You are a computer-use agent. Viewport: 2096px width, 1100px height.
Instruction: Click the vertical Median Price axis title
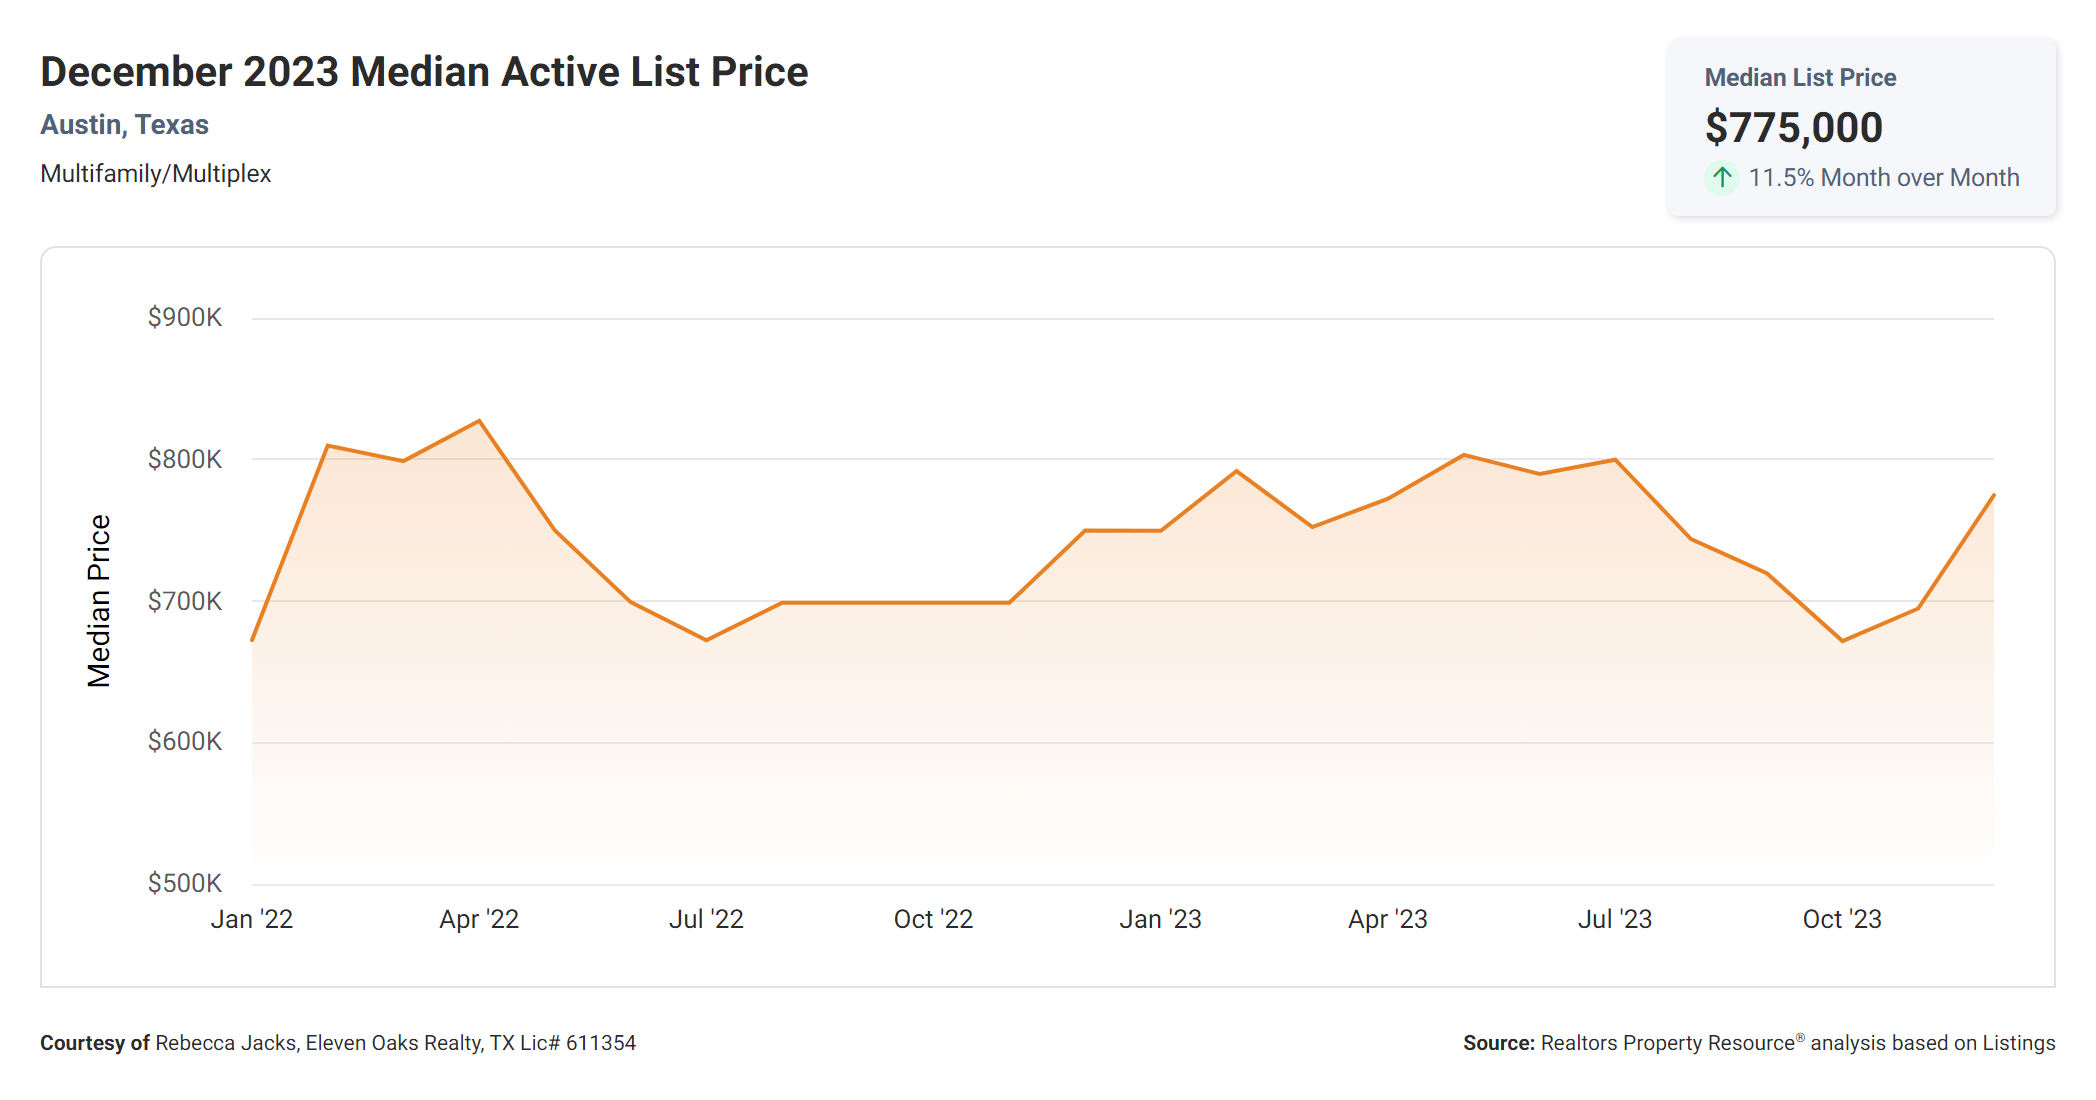click(99, 601)
